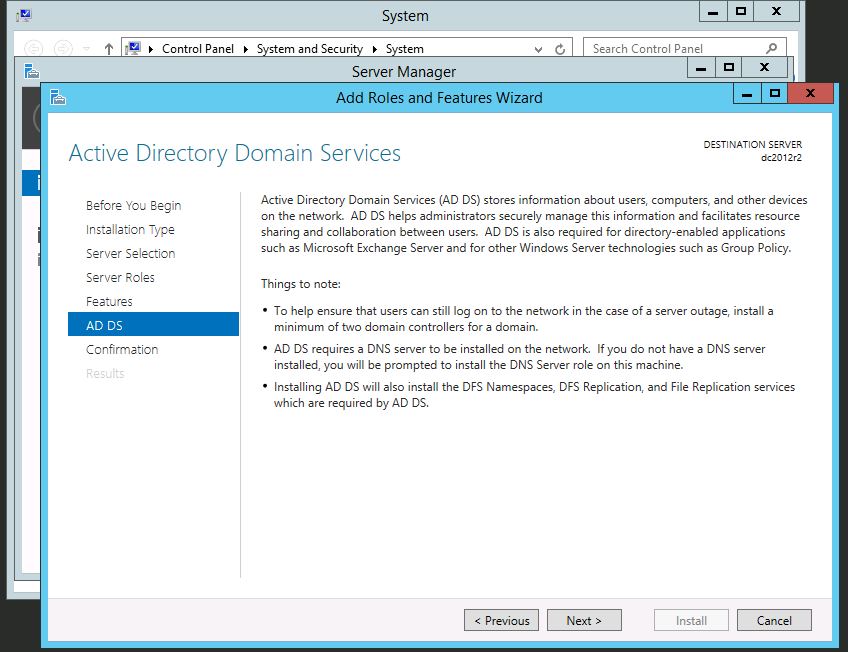
Task: Maximize the Add Roles and Features Wizard
Action: point(774,94)
